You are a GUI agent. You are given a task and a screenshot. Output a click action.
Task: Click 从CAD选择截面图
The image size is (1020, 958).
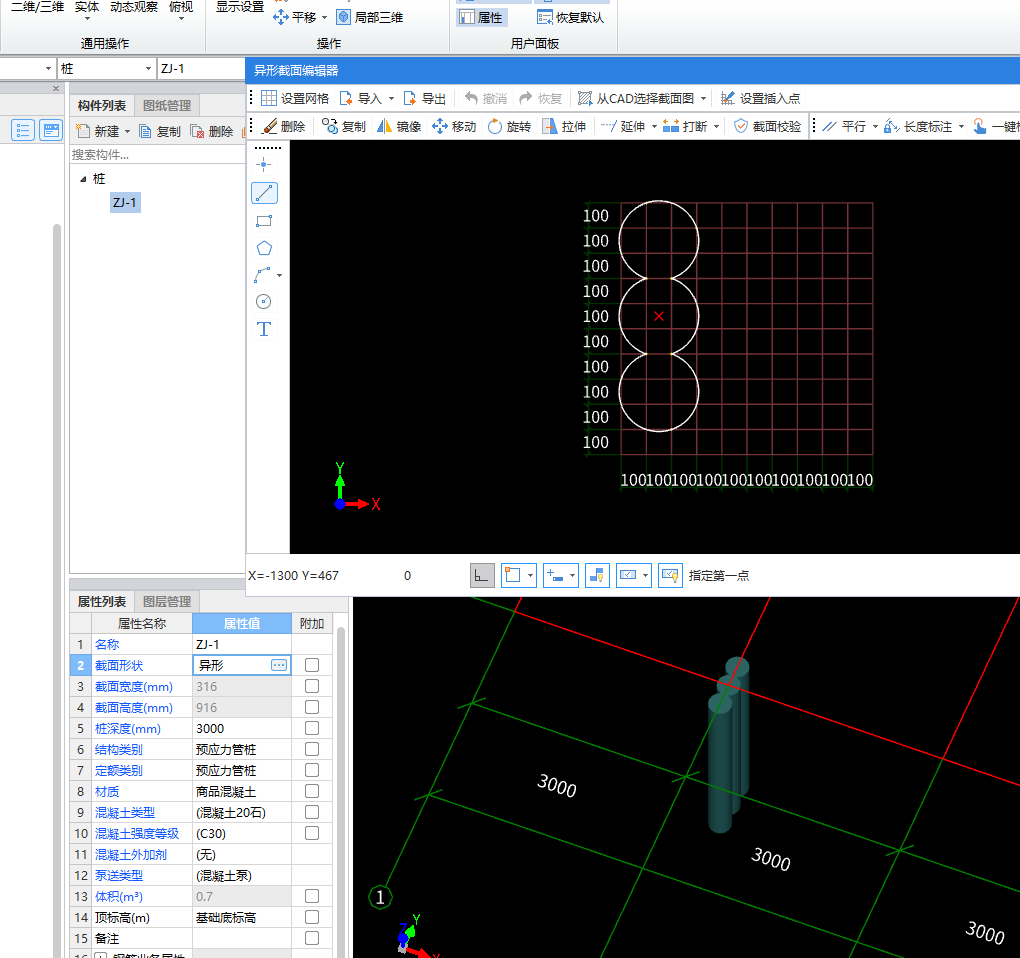point(636,98)
